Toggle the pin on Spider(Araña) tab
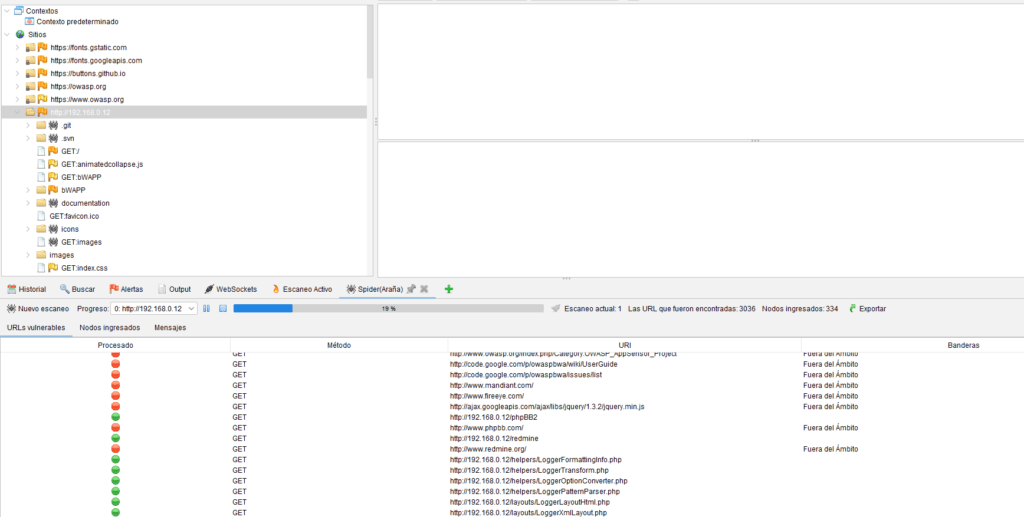This screenshot has height=517, width=1024. pos(411,289)
